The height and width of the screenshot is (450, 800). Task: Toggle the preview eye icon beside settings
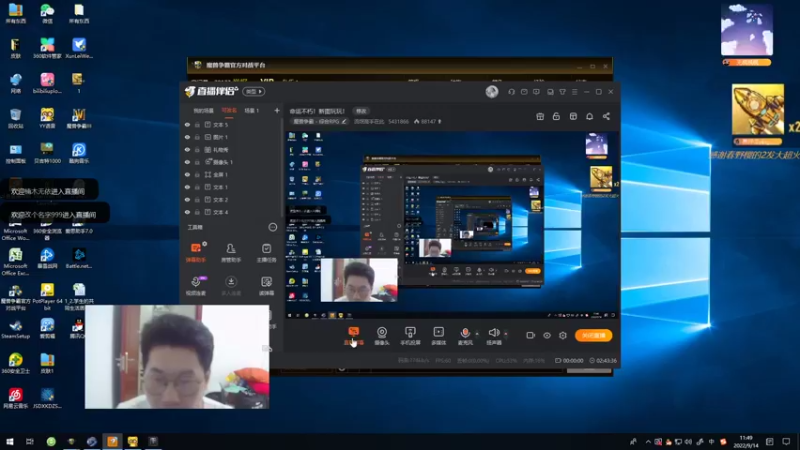[547, 335]
